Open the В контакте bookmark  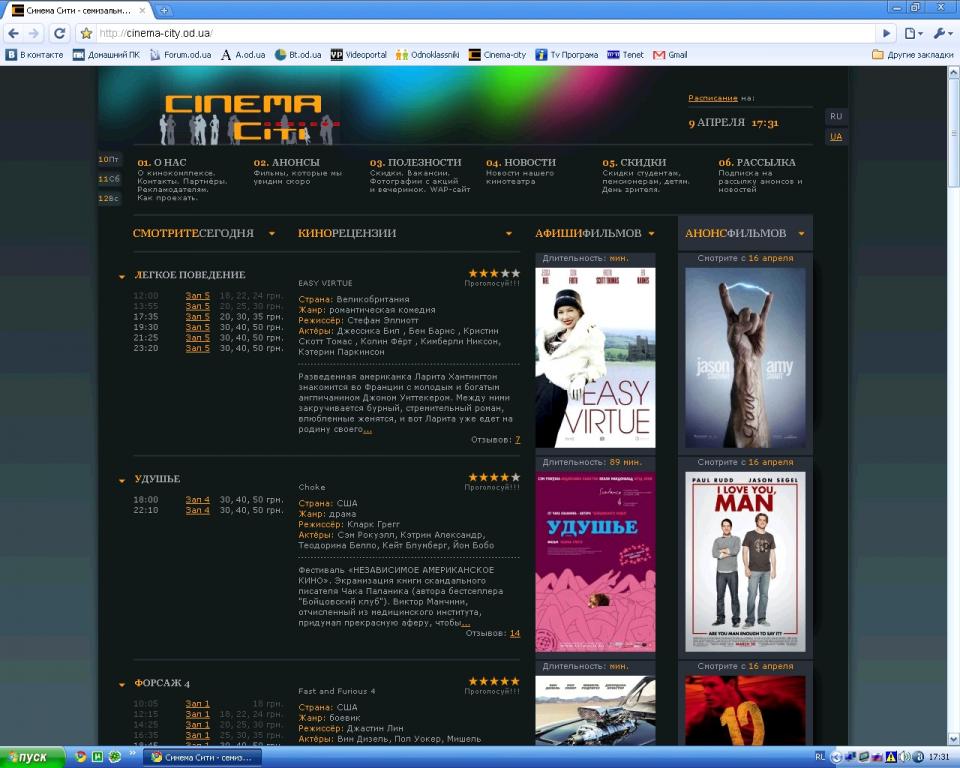(34, 55)
